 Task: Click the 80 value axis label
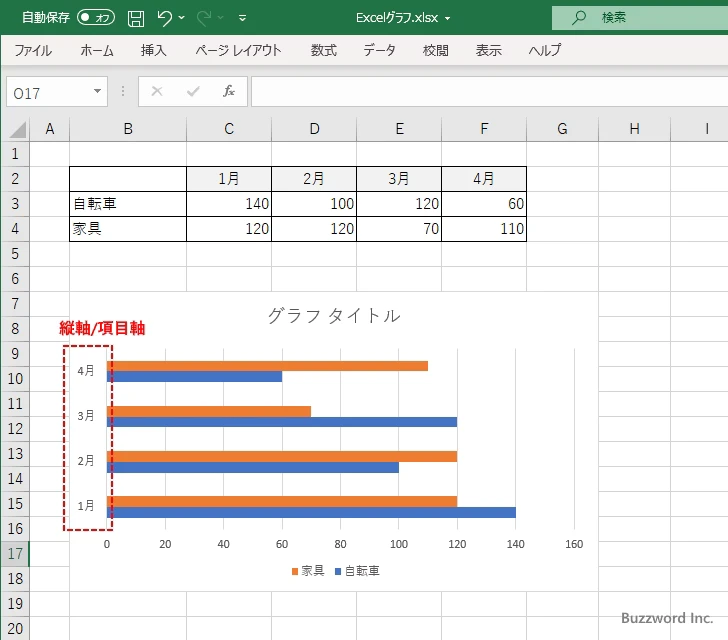pos(340,544)
